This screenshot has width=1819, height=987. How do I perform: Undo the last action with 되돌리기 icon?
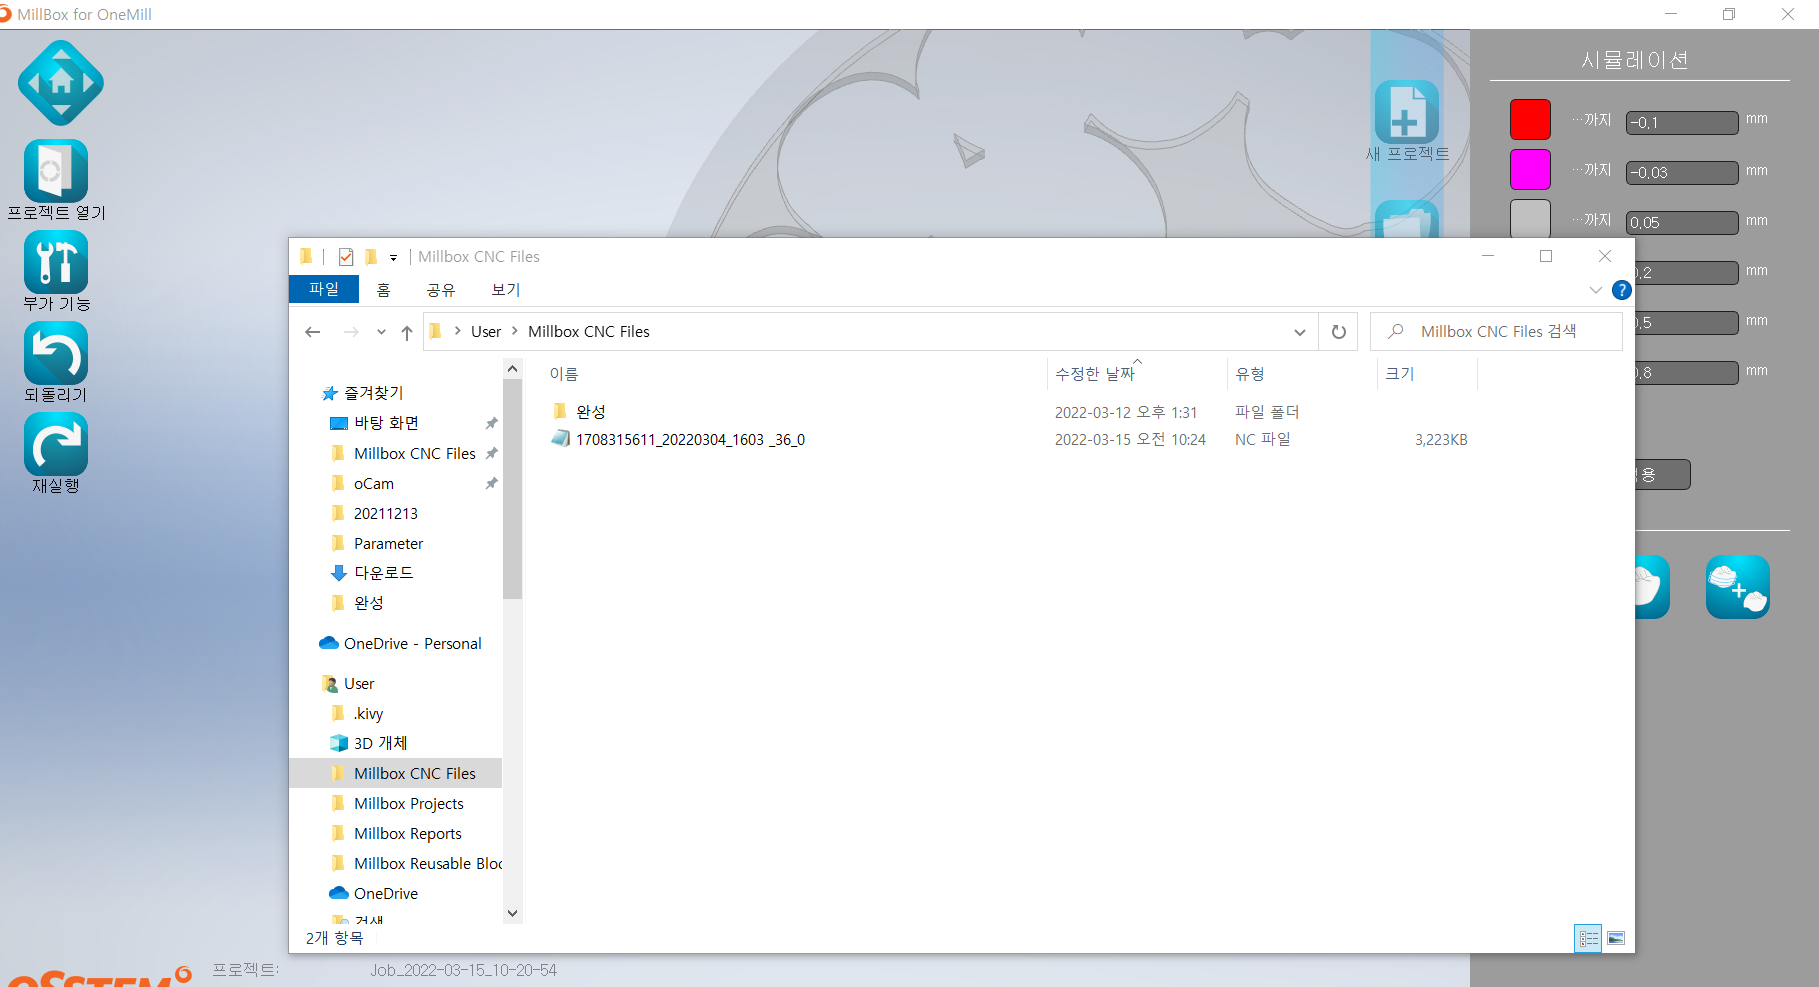coord(55,353)
